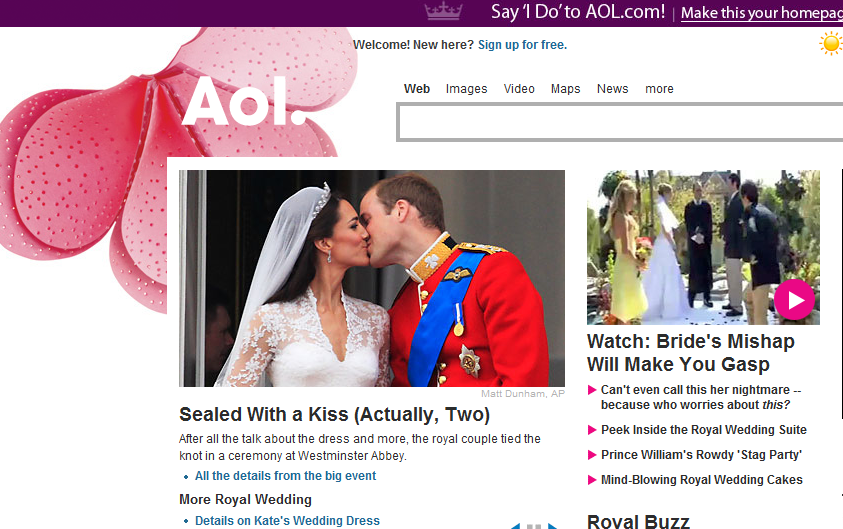Switch to the Images search tab
The height and width of the screenshot is (529, 843).
click(466, 89)
